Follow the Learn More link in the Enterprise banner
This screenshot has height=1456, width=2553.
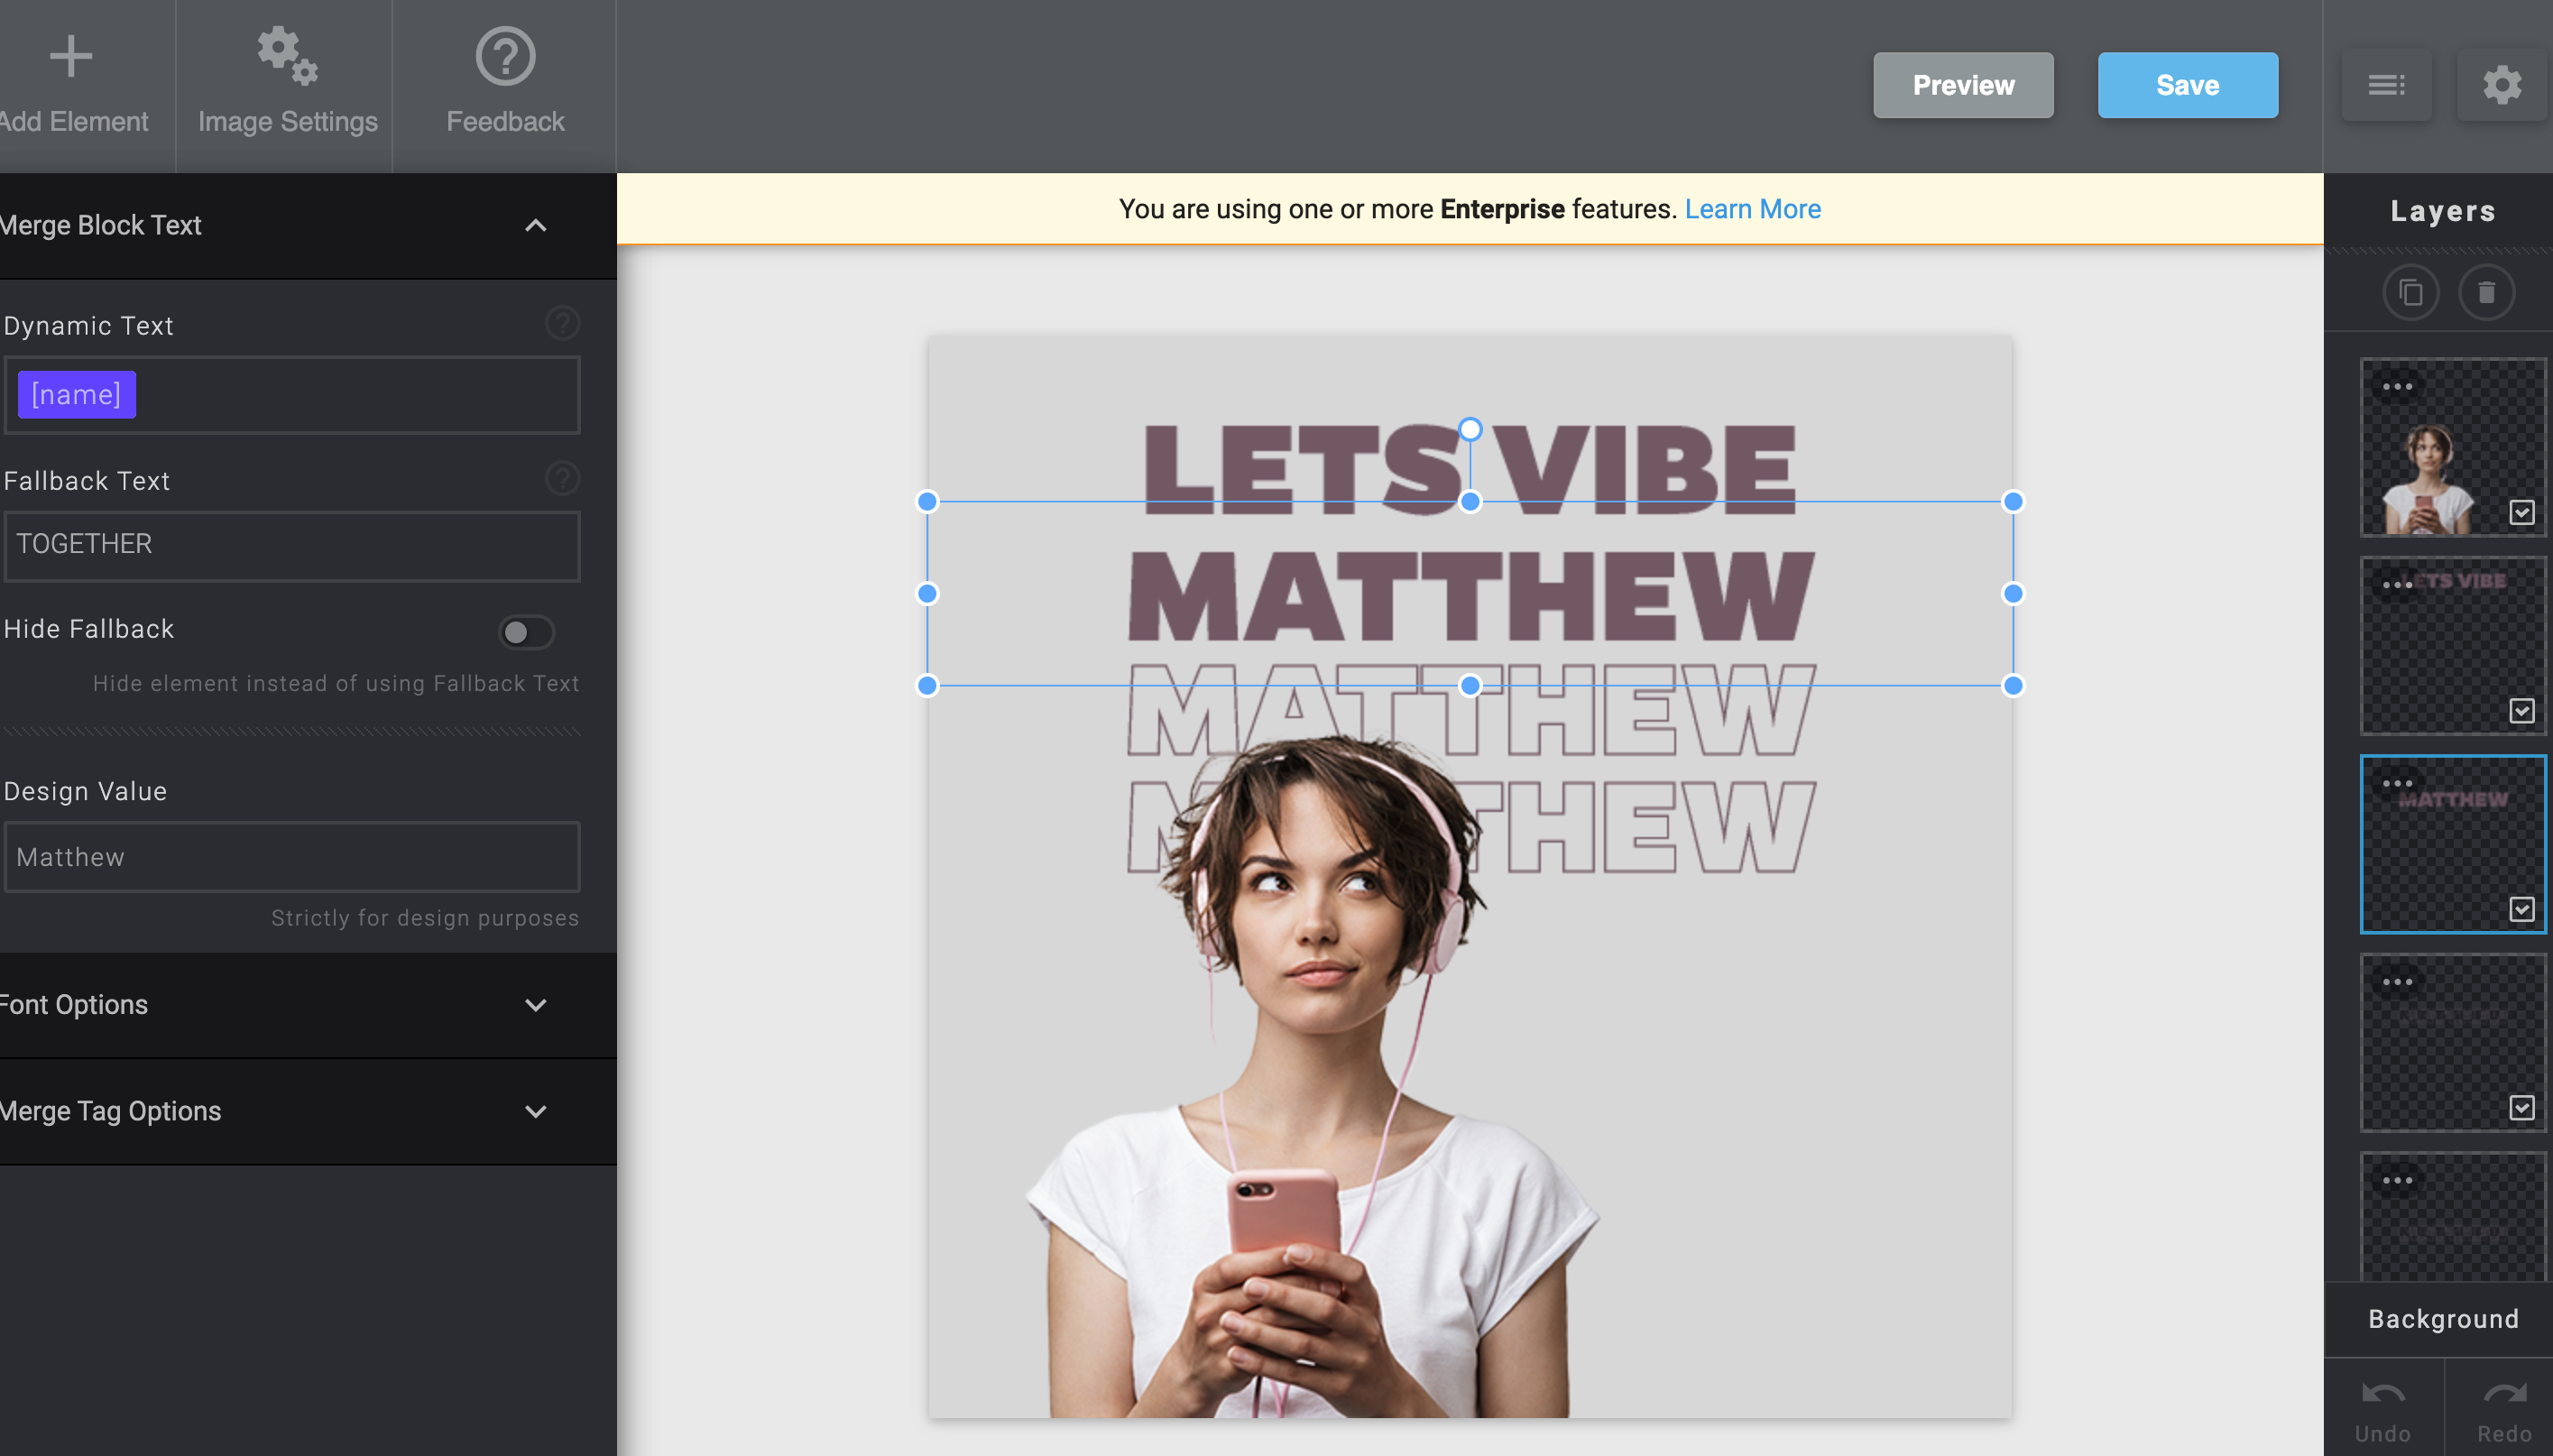click(x=1752, y=209)
